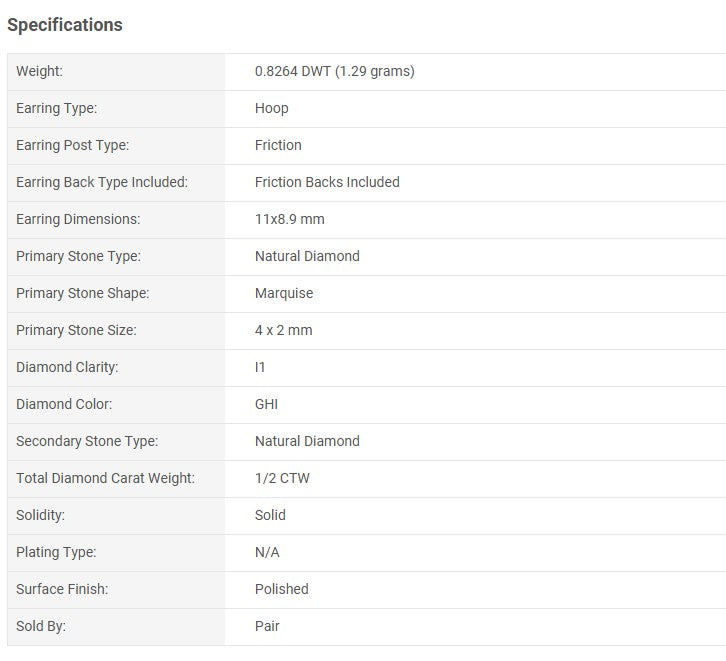Select the 1/2 CTW carat weight value

tap(282, 478)
